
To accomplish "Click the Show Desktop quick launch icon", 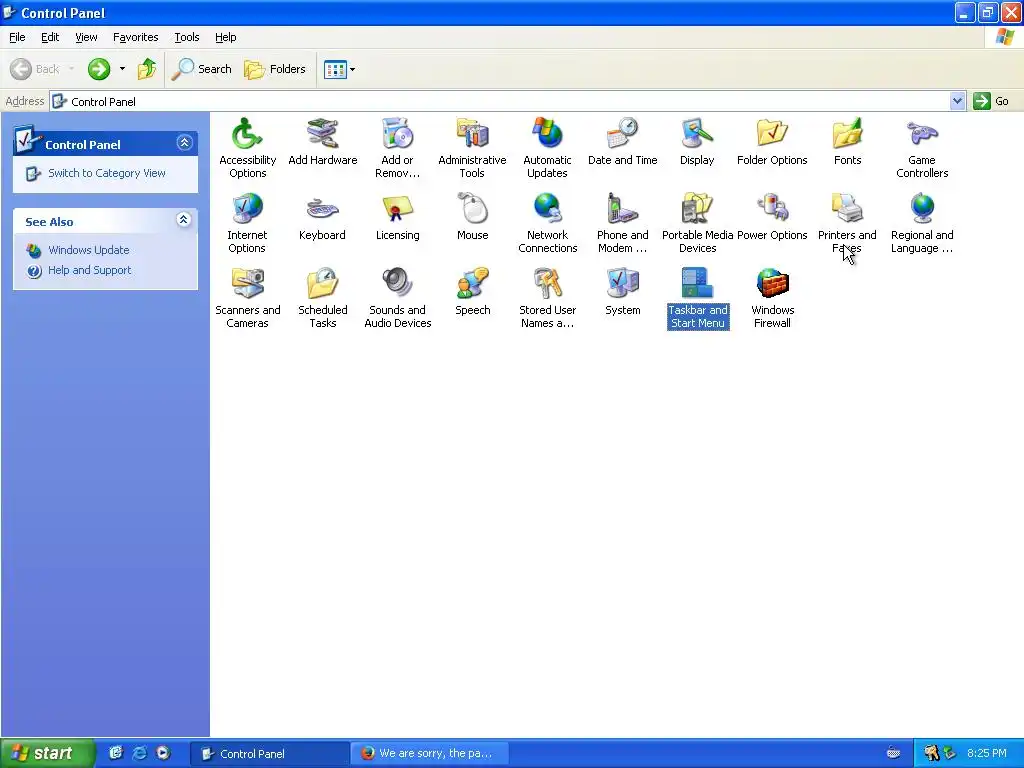I will pyautogui.click(x=116, y=753).
